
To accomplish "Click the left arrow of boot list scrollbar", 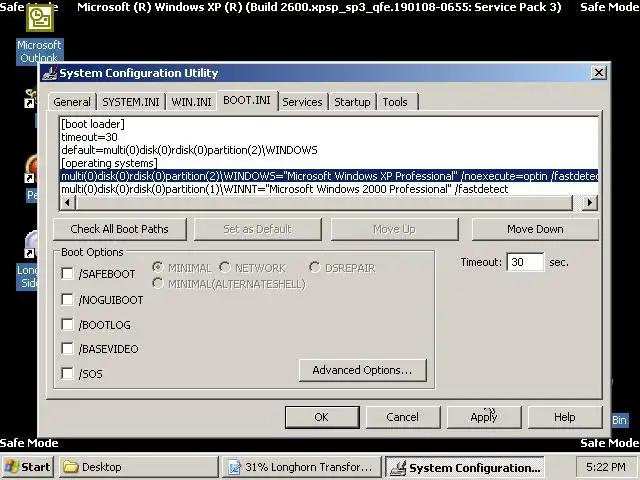I will (x=67, y=202).
